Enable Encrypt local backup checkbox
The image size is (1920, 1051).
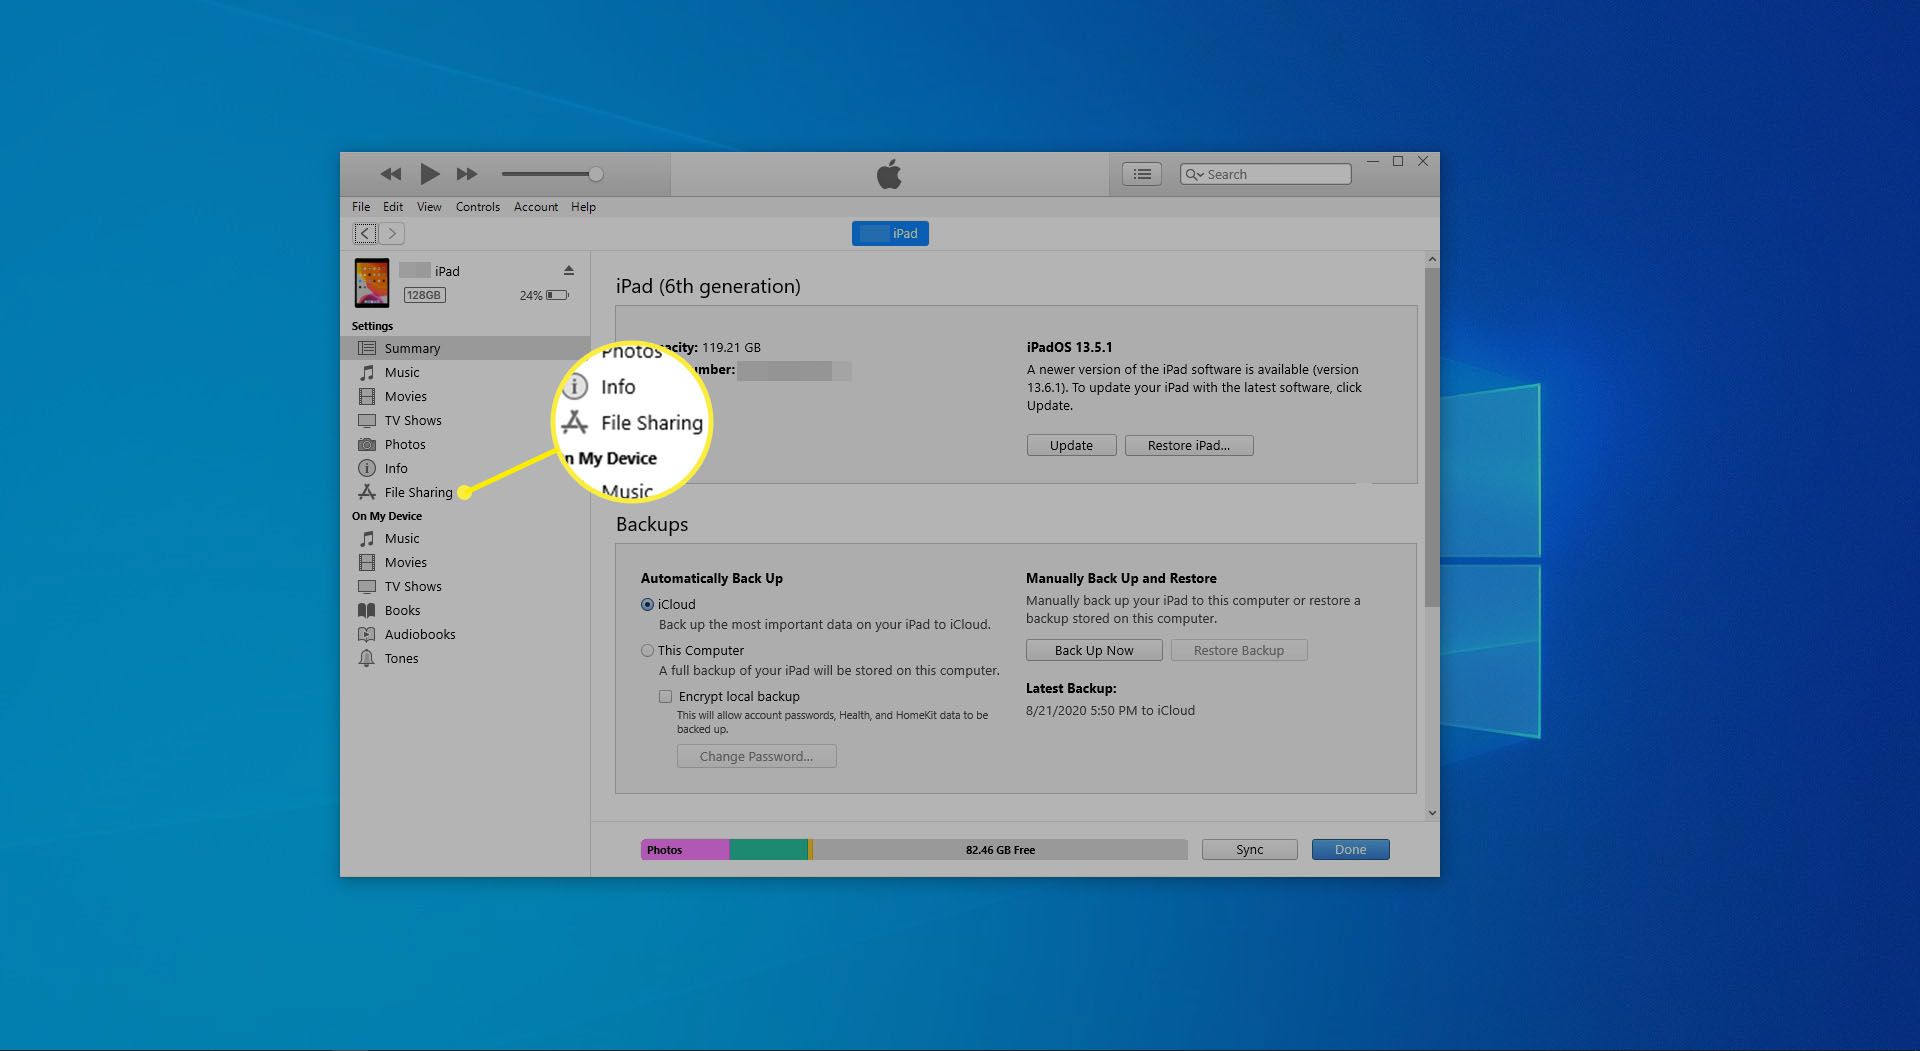click(x=665, y=696)
